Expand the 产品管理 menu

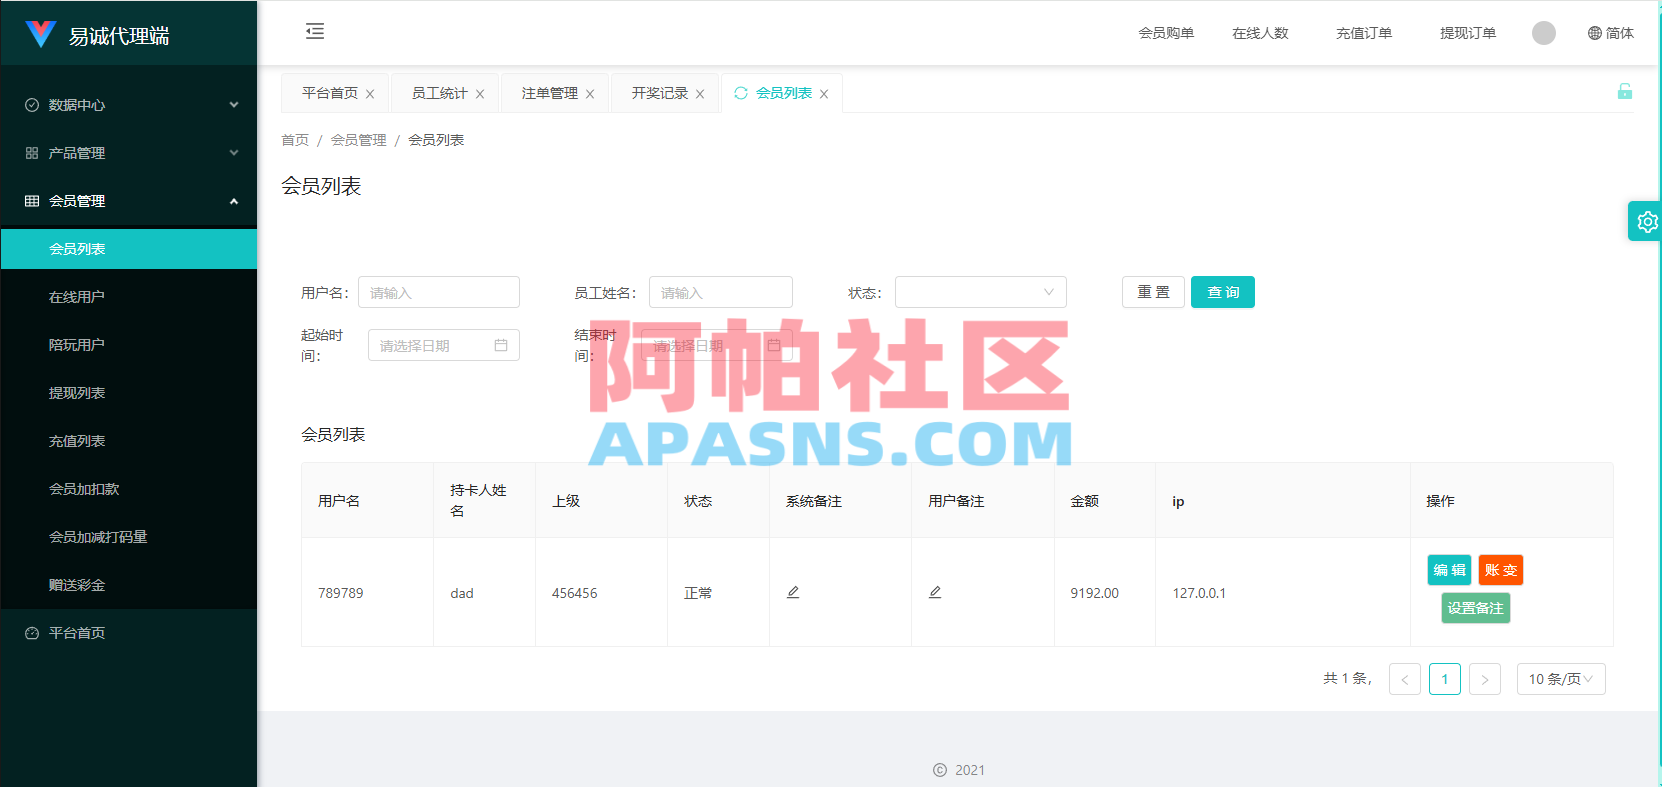[129, 153]
